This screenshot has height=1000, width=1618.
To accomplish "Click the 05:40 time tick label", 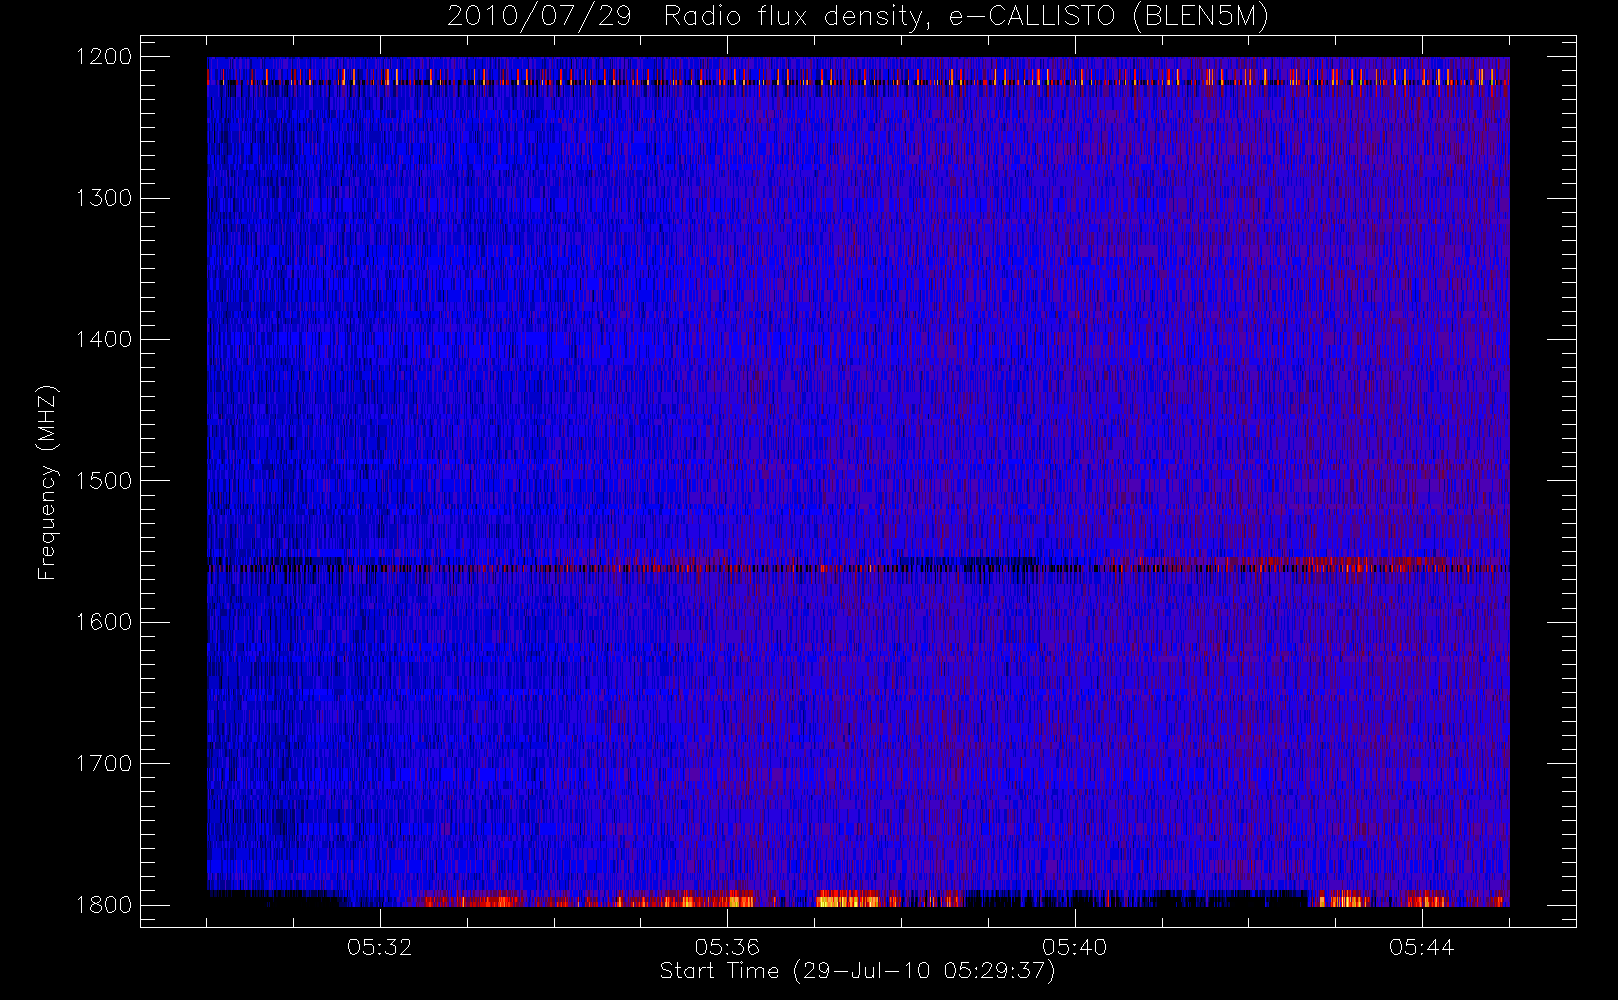I will (x=1074, y=947).
